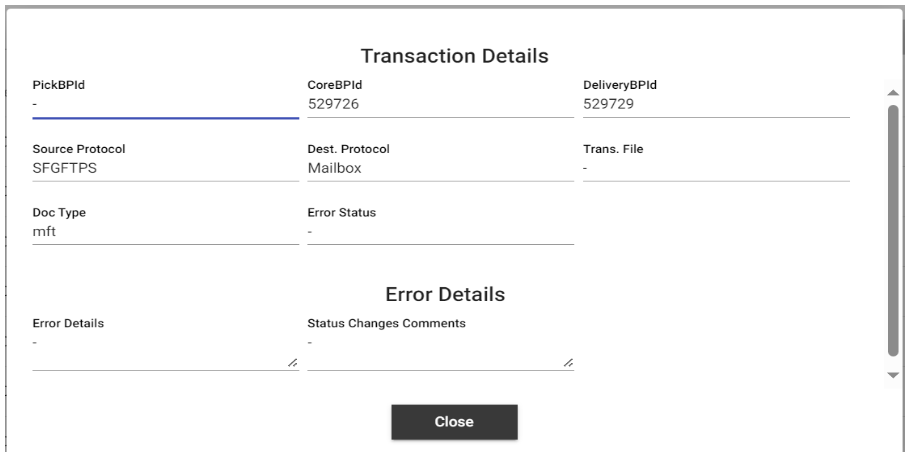Click the DeliveryBPId field showing 529729

coord(716,105)
